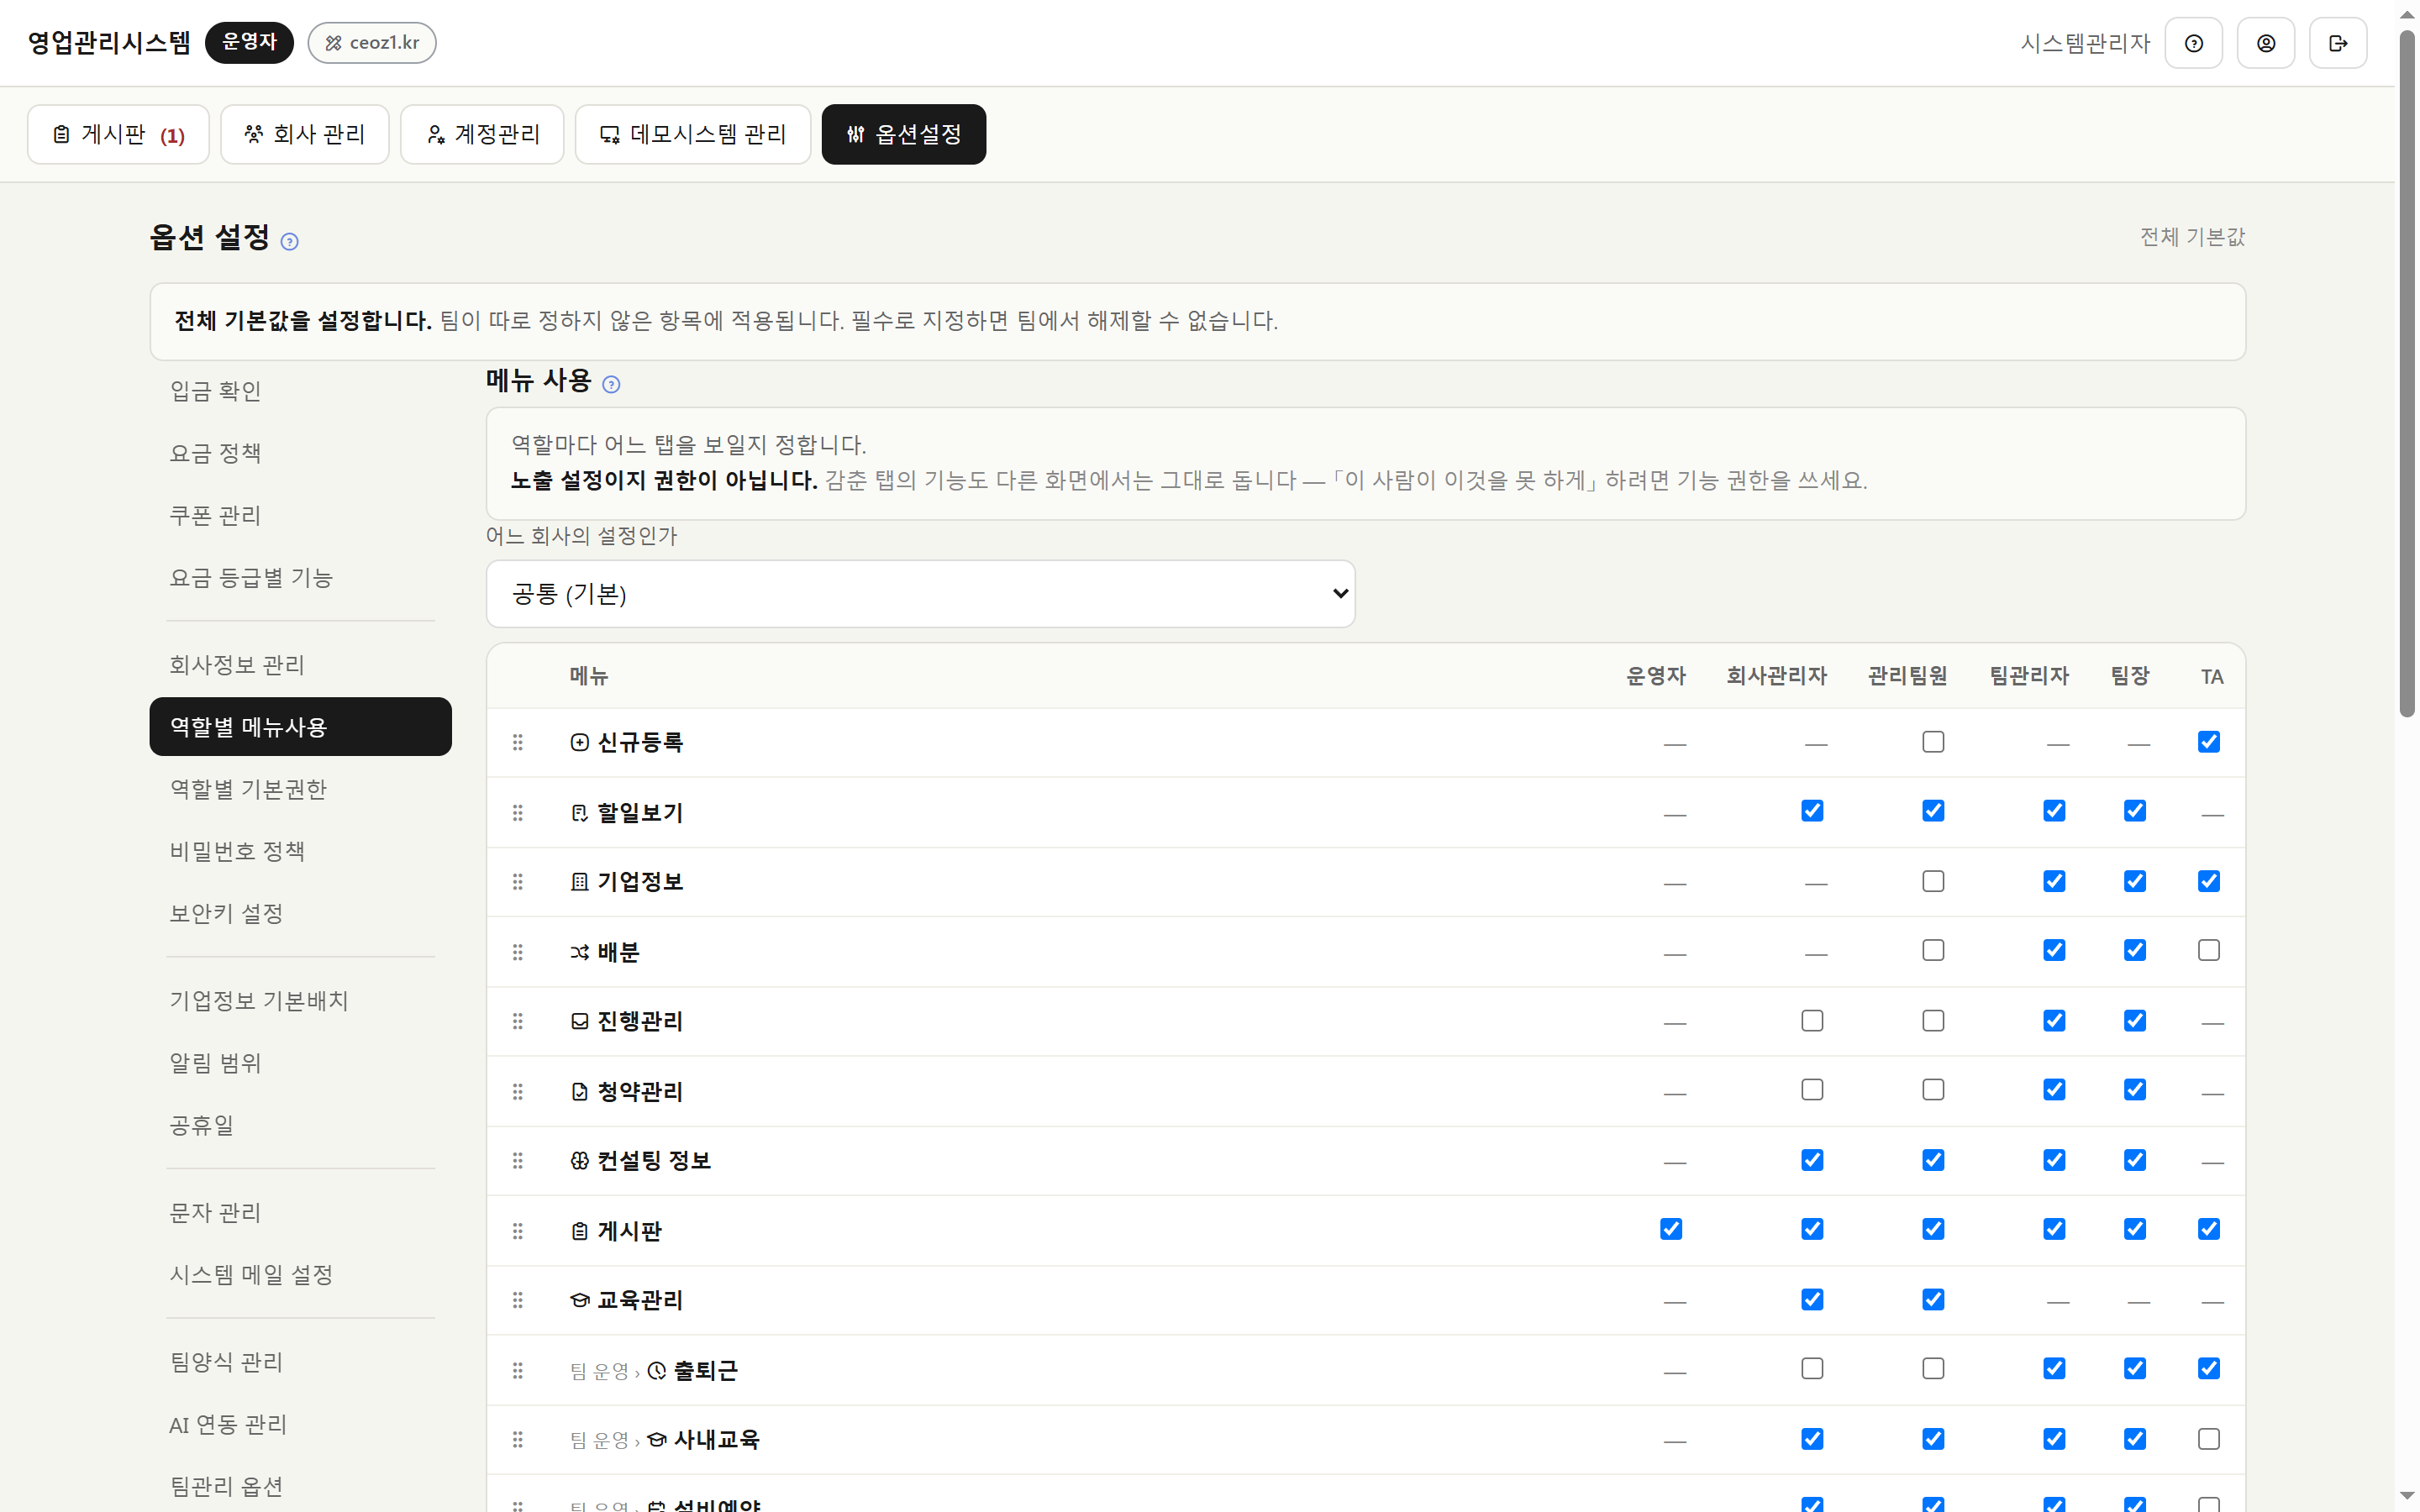The width and height of the screenshot is (2420, 1512).
Task: Click the help icon next to 메뉴 사용
Action: tap(611, 385)
